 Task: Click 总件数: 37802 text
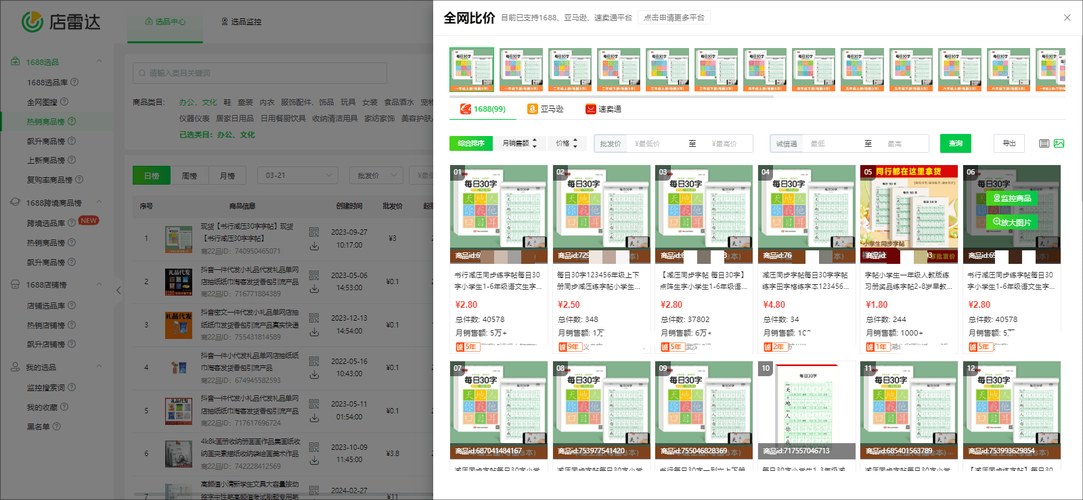(685, 320)
